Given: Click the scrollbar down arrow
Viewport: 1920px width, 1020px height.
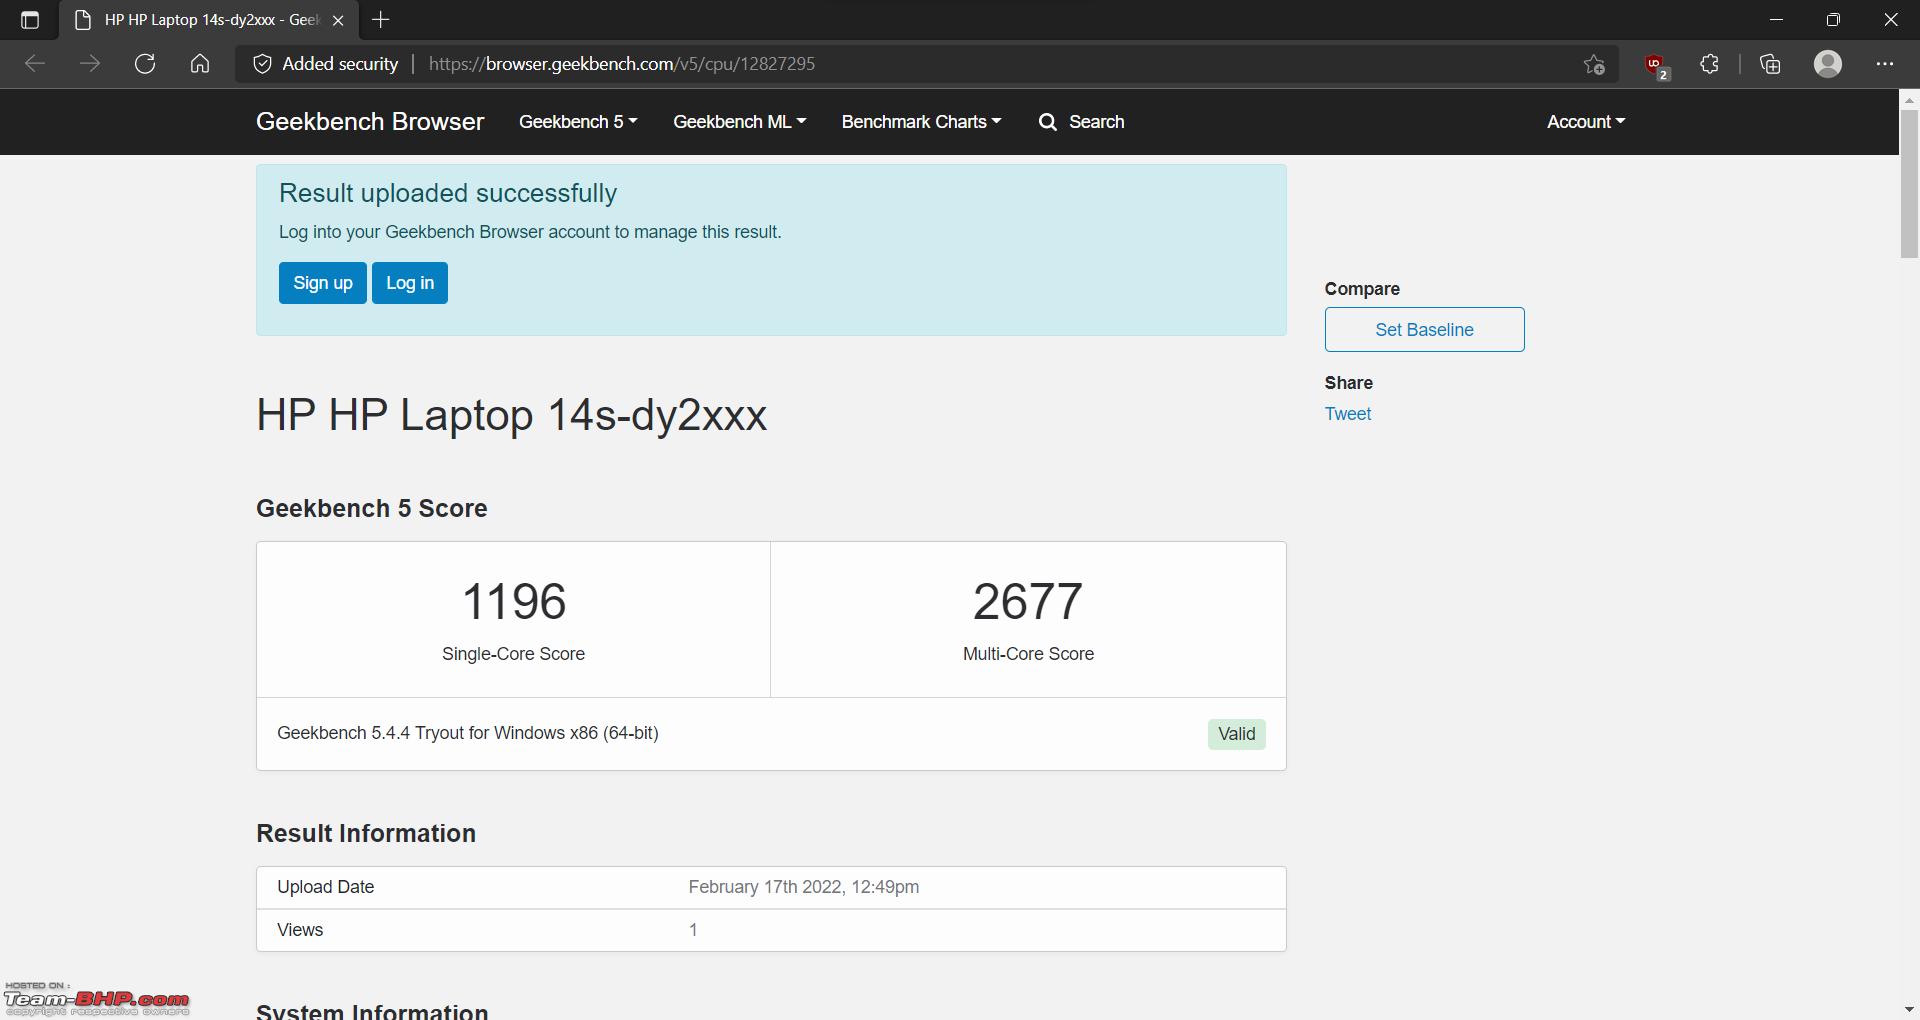Looking at the screenshot, I should 1909,1010.
